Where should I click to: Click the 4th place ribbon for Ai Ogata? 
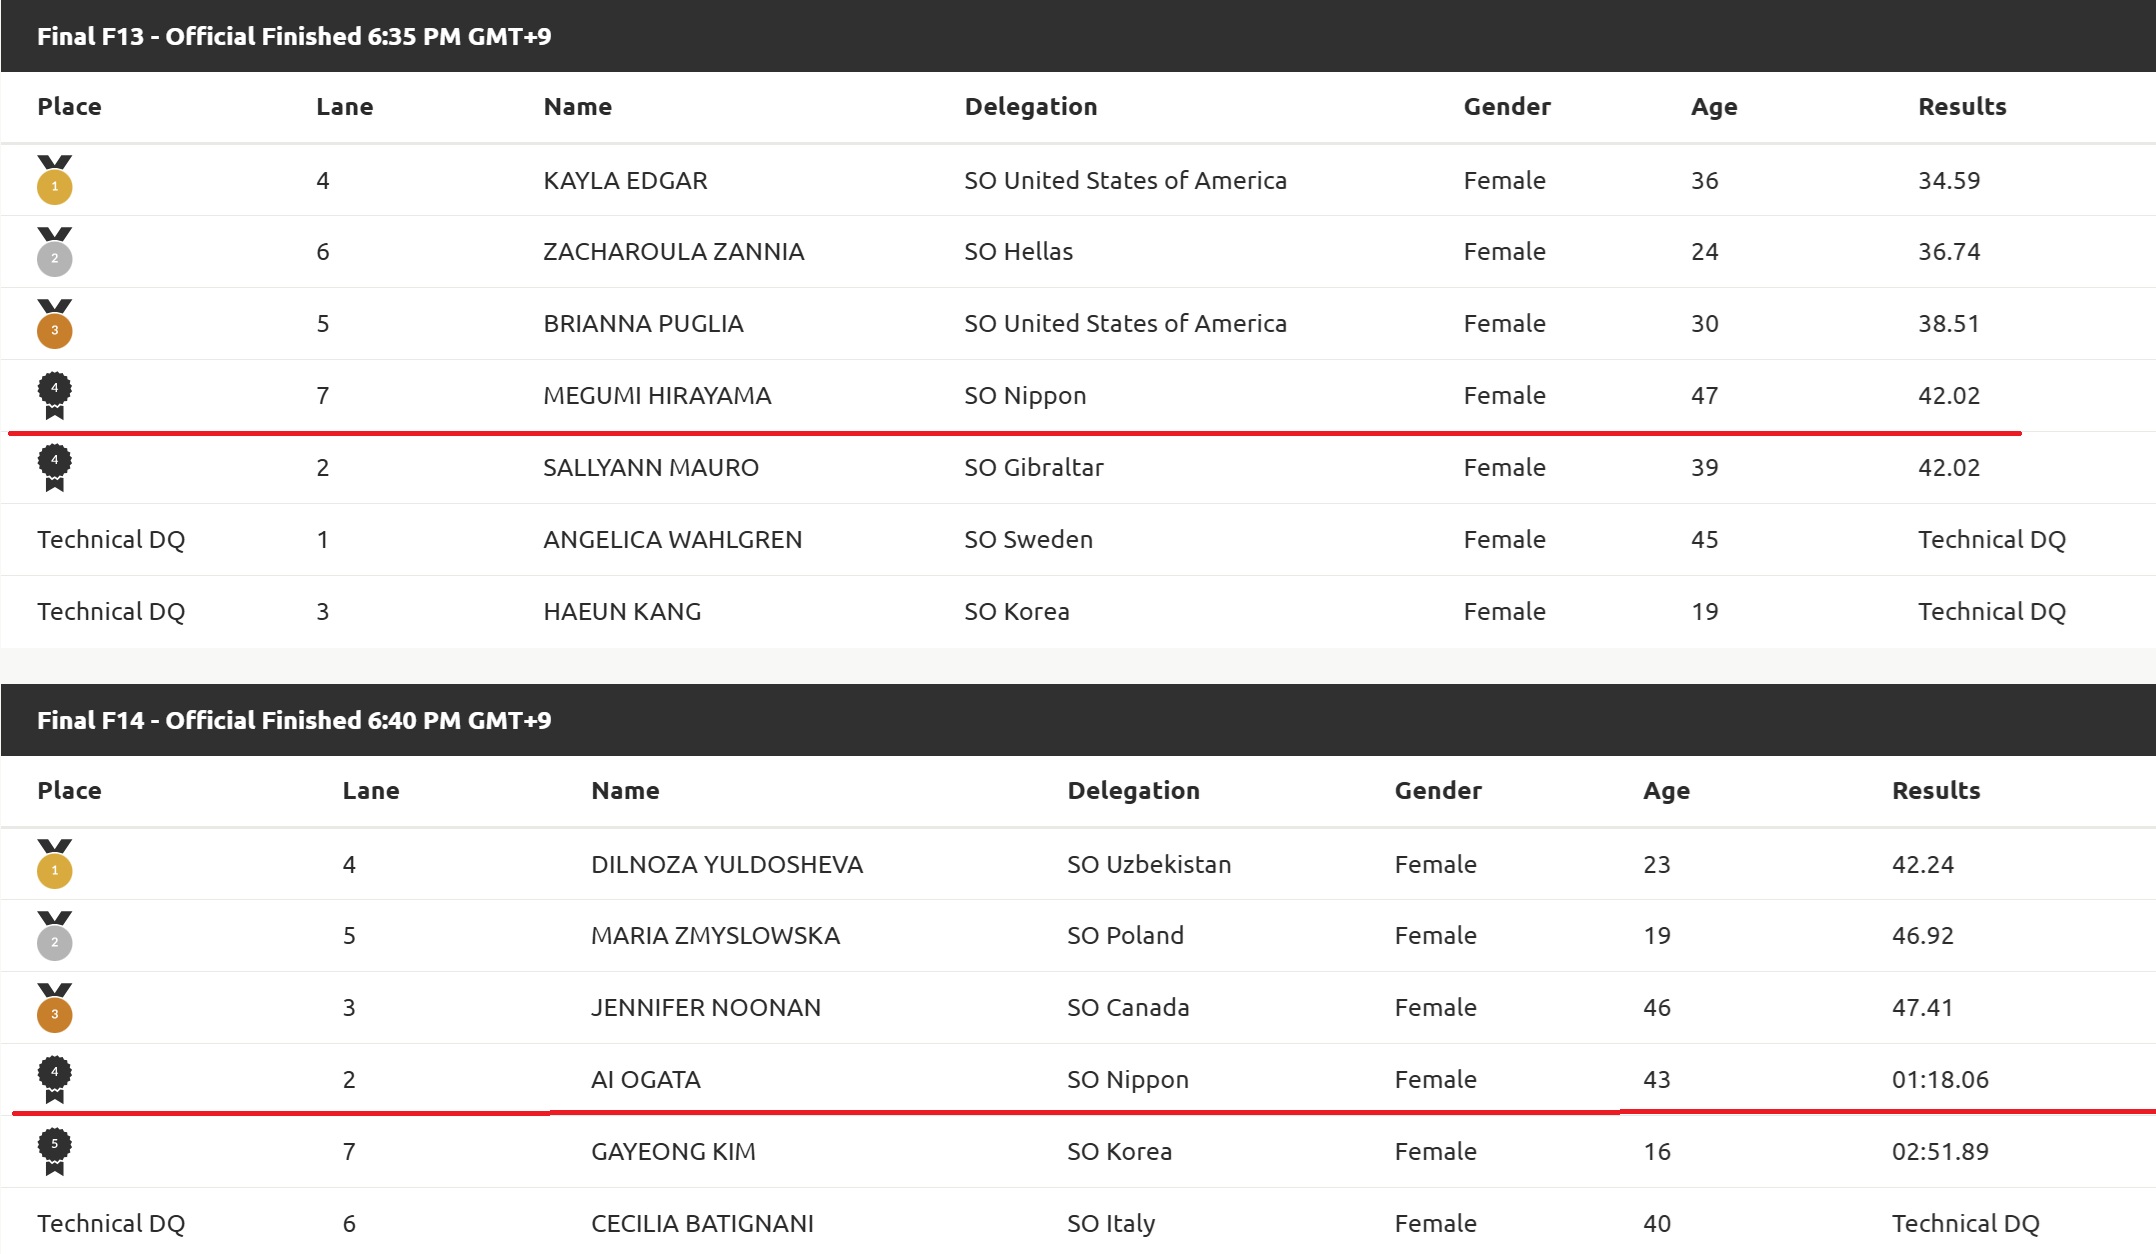(55, 1080)
